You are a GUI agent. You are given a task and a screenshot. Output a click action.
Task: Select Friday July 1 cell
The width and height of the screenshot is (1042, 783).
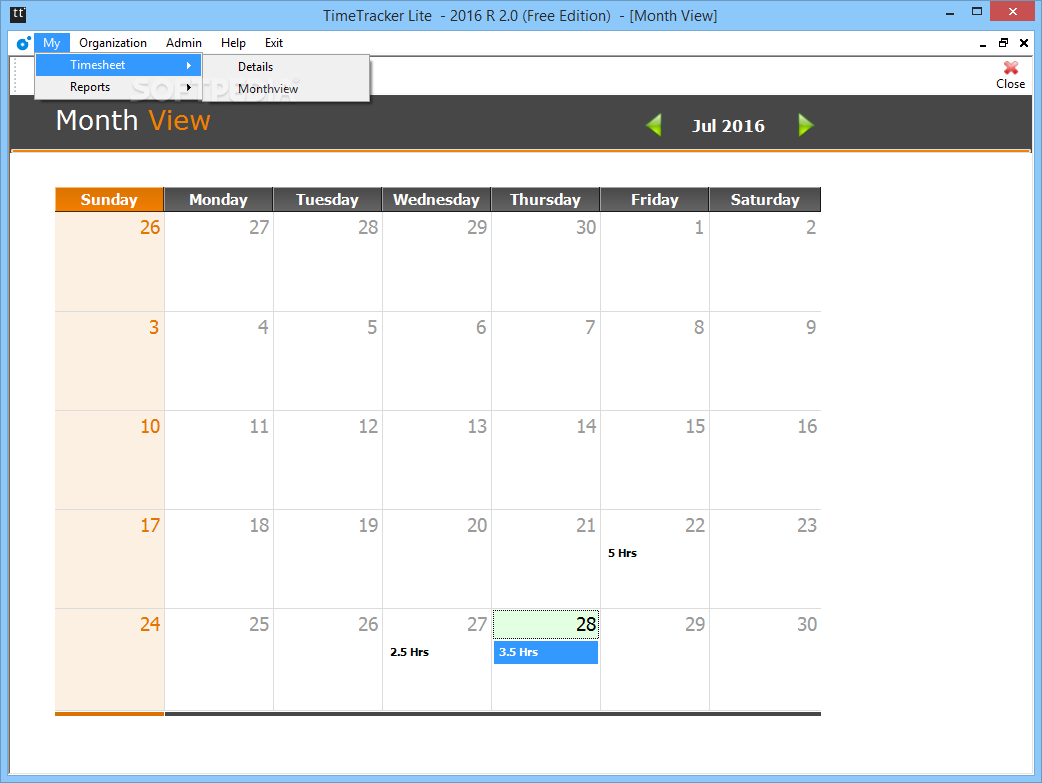(x=655, y=261)
